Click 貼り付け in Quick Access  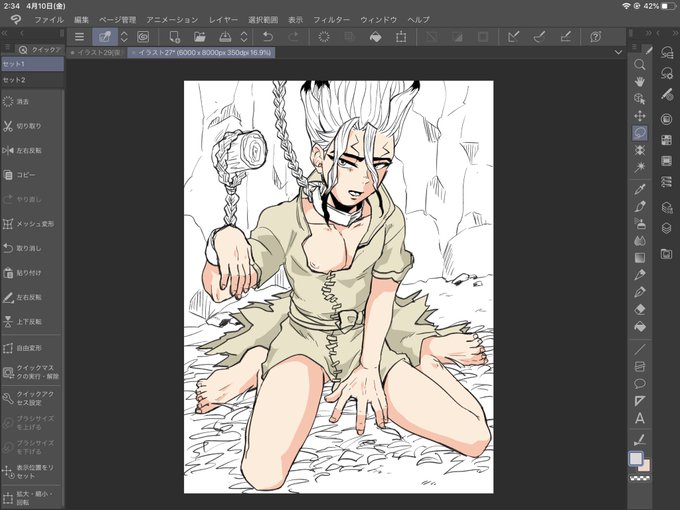click(31, 273)
